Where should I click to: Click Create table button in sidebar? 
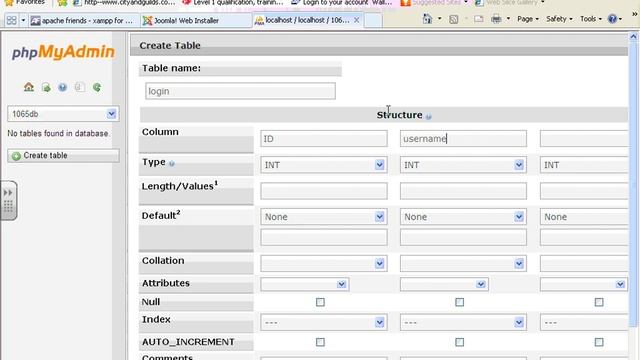[63, 156]
